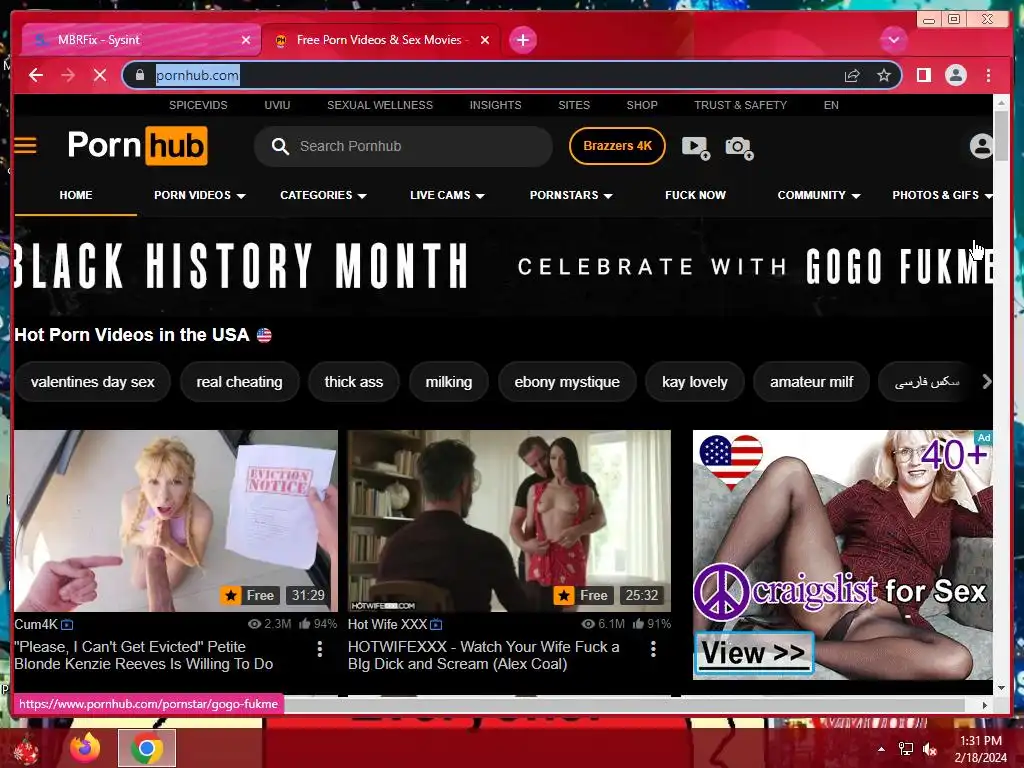Click the browser forward arrow
This screenshot has width=1024, height=768.
[x=68, y=76]
